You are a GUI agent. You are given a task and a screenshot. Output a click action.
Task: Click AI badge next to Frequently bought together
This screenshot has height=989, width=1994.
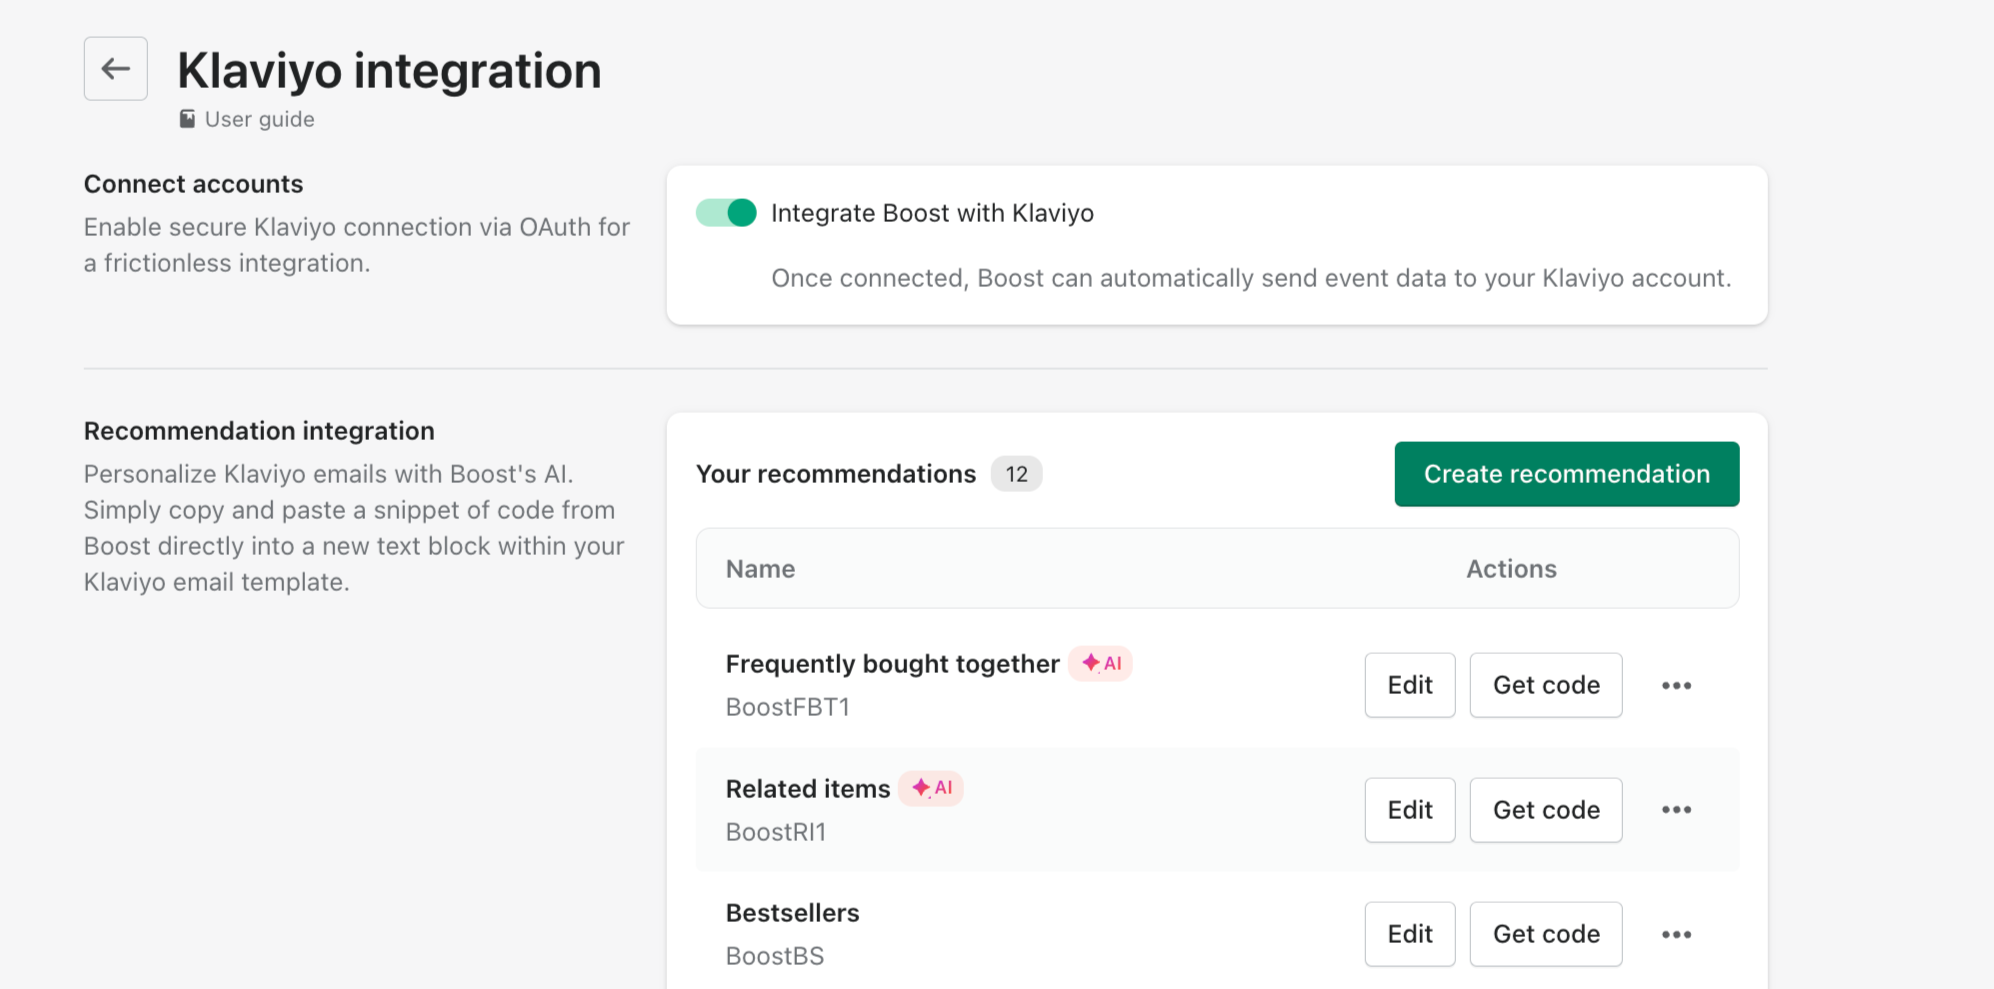click(x=1101, y=663)
